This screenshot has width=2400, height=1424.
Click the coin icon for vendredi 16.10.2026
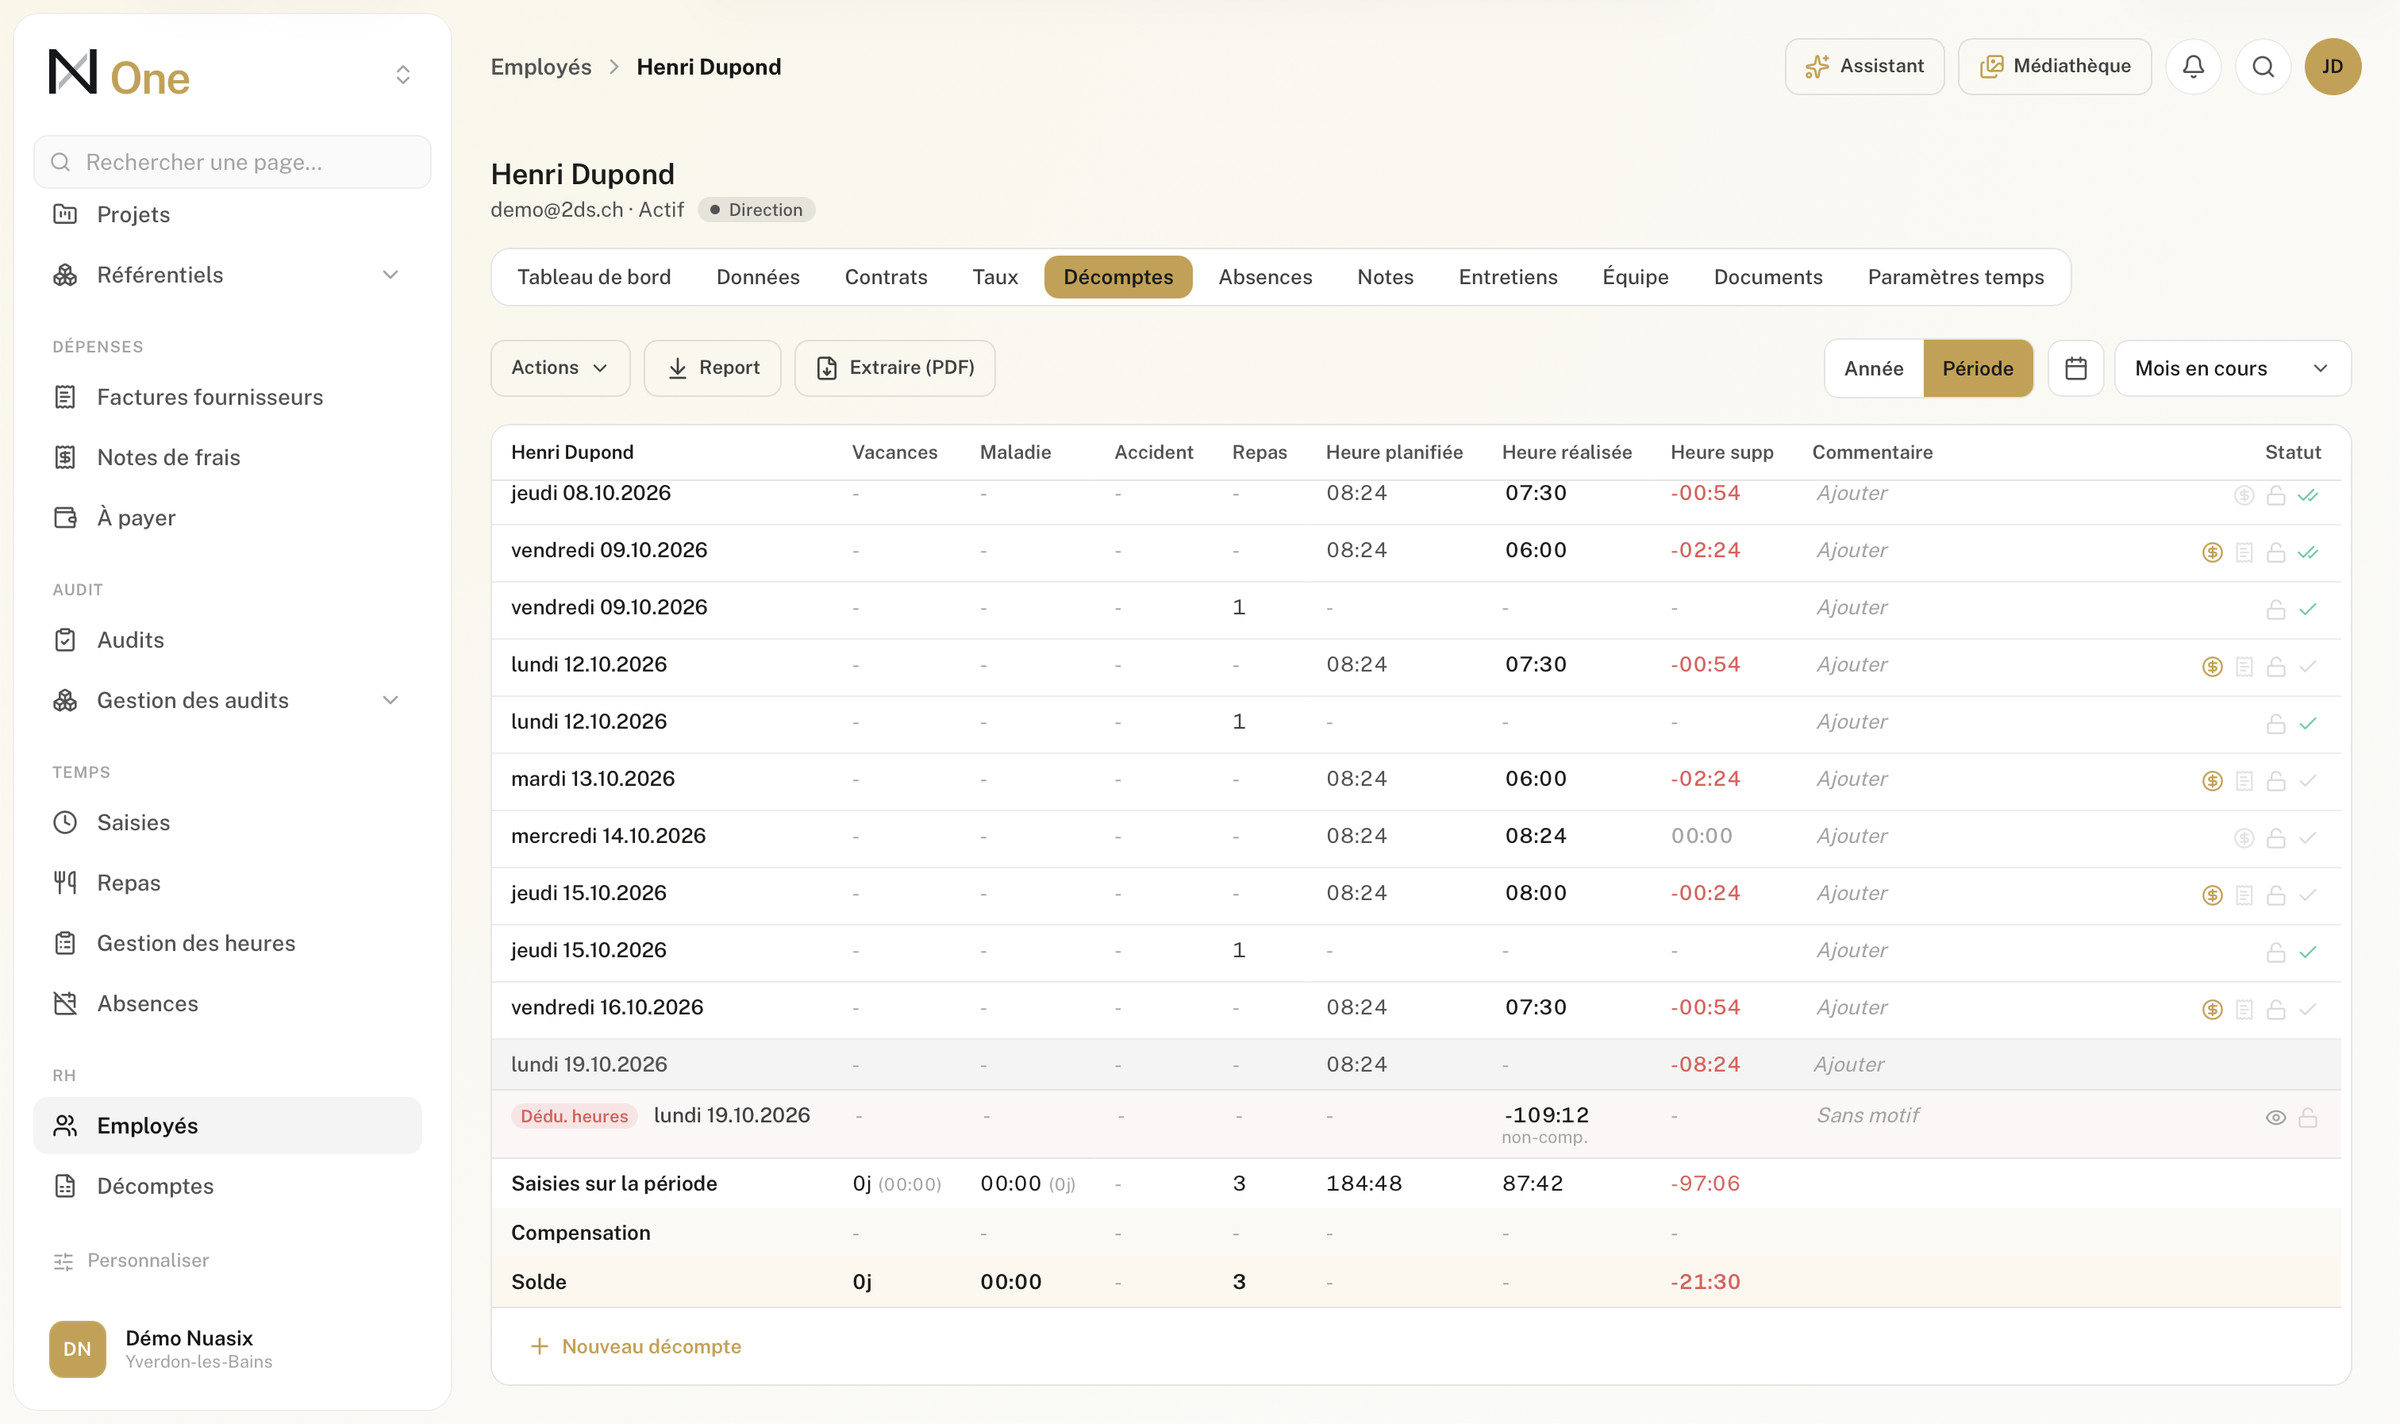pos(2212,1009)
